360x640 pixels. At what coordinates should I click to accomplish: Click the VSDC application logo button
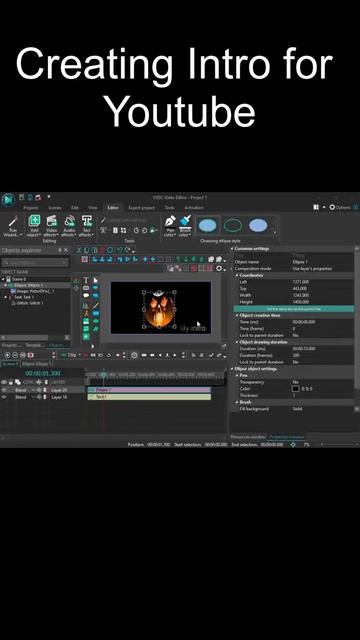(x=8, y=200)
